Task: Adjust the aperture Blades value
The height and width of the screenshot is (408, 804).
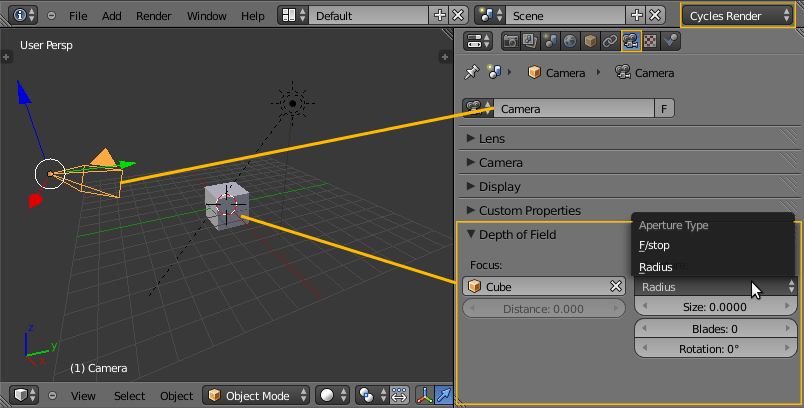Action: click(x=716, y=329)
